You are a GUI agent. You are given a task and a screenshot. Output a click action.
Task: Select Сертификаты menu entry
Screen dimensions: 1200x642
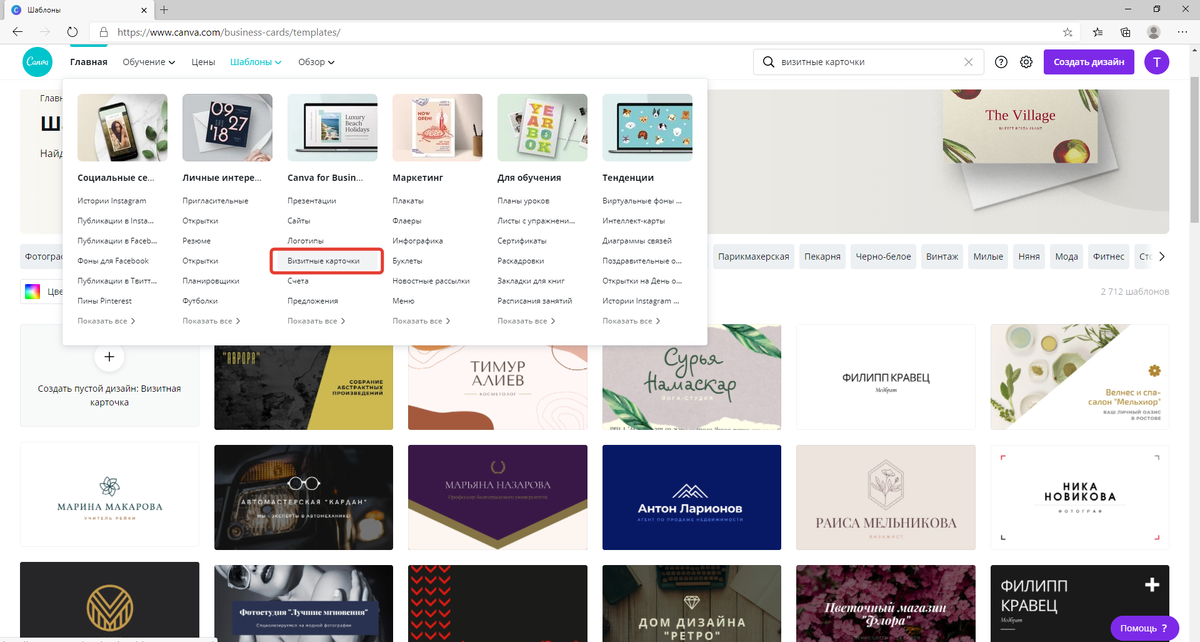click(x=522, y=241)
